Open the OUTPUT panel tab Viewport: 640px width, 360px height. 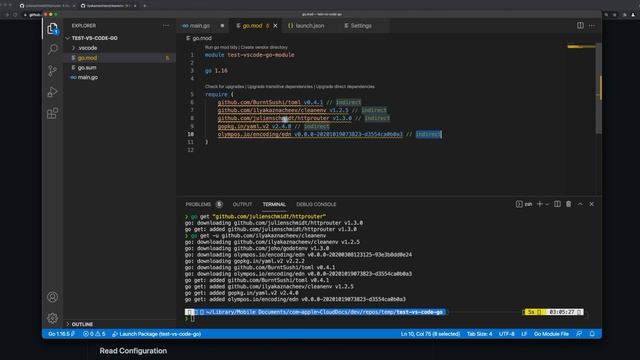pyautogui.click(x=242, y=204)
